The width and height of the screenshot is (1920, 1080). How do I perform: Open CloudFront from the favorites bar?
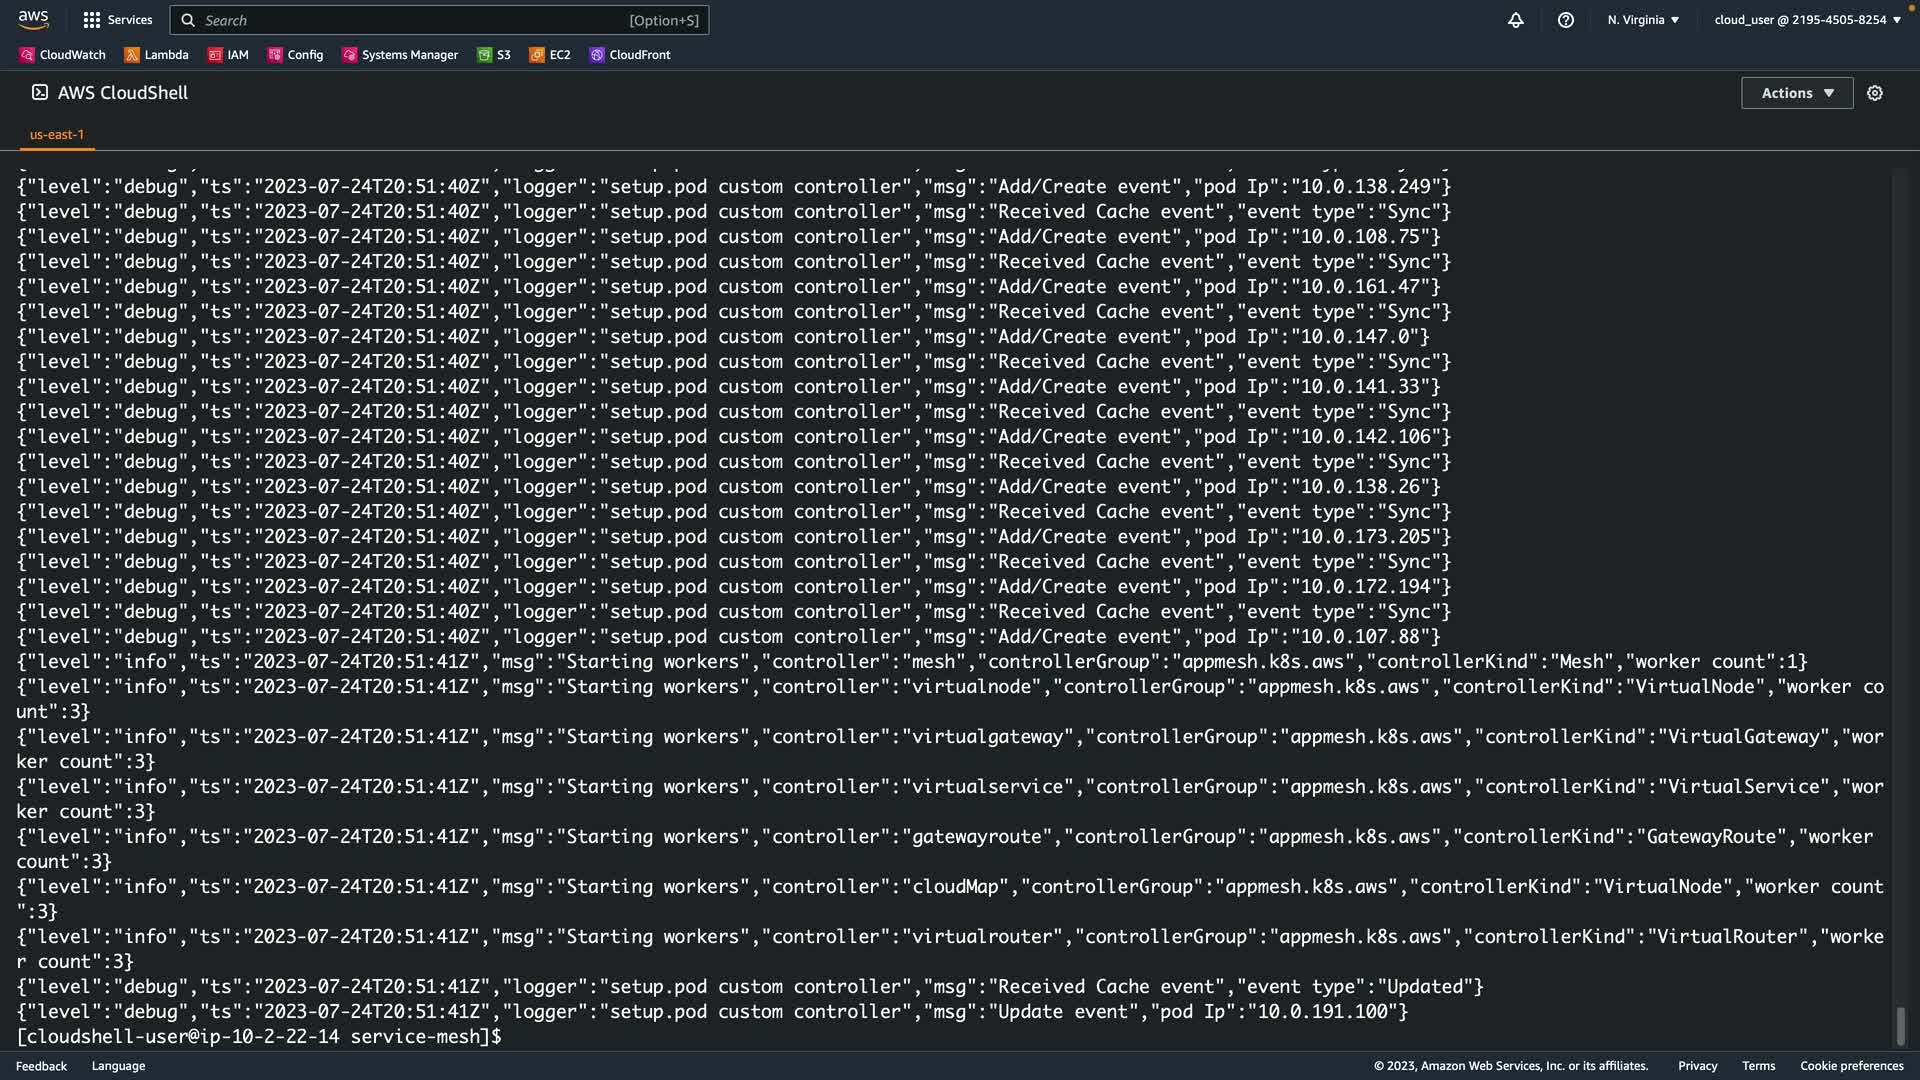[x=630, y=55]
